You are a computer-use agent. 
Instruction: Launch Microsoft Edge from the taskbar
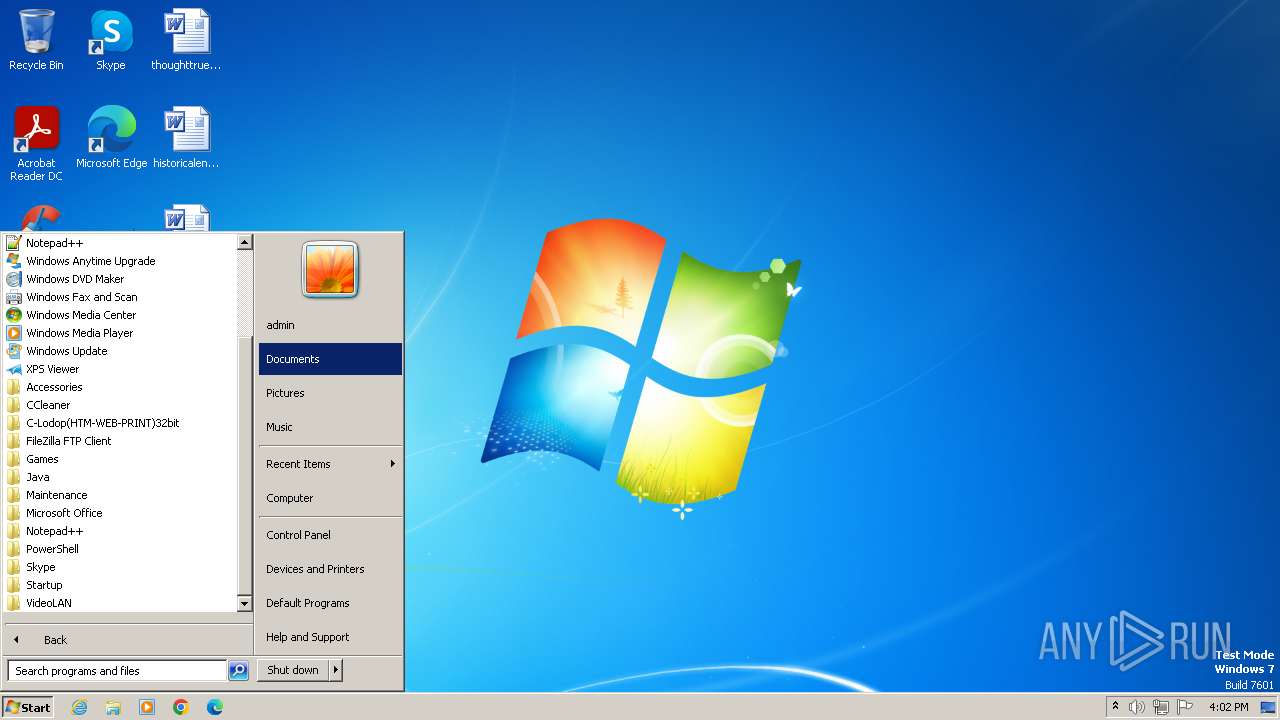click(215, 707)
